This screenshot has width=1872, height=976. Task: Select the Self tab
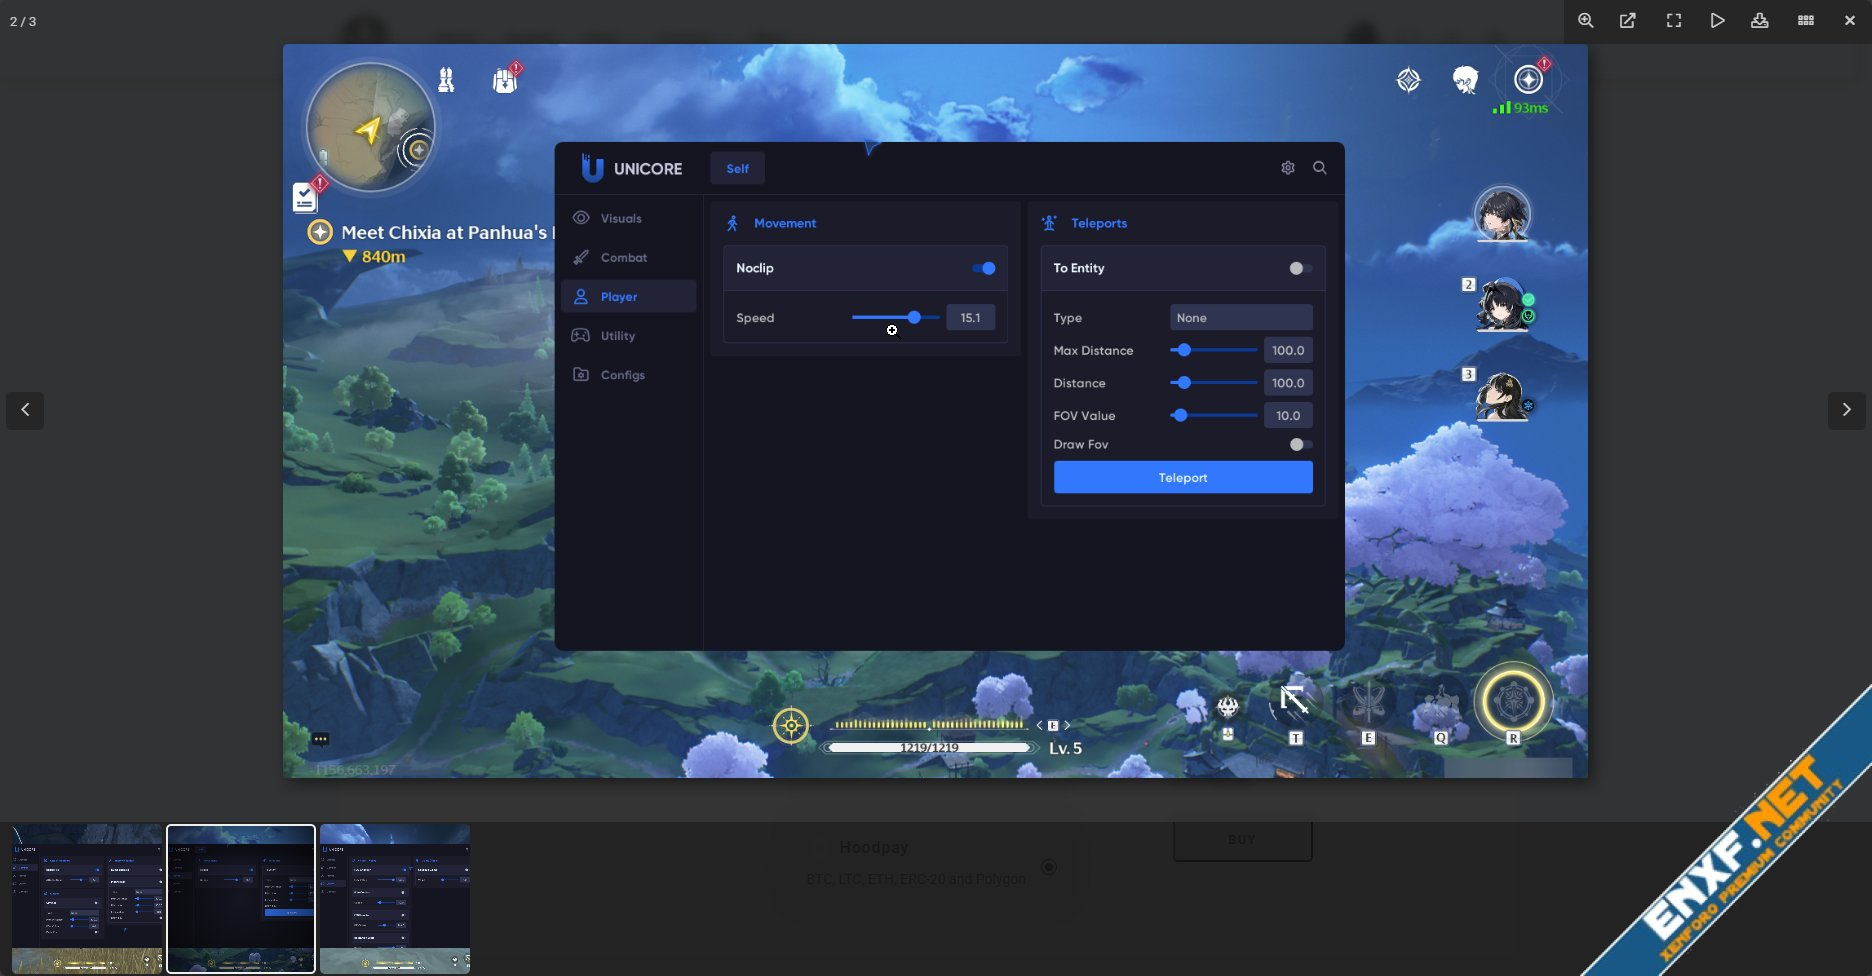[737, 168]
